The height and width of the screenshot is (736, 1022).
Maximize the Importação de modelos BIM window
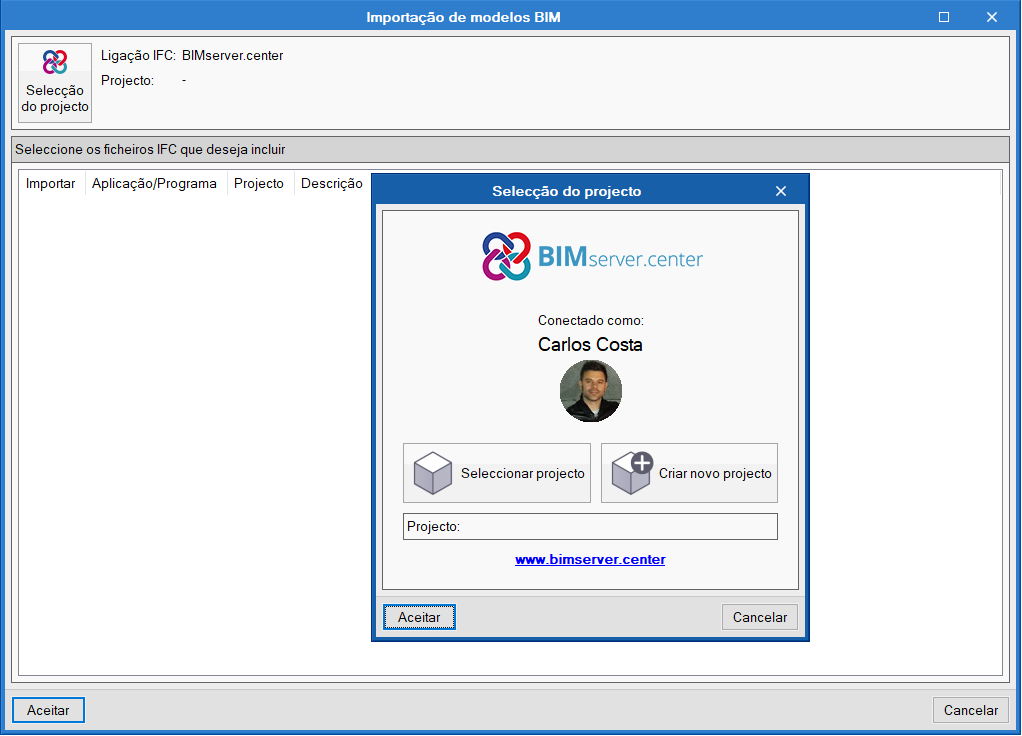[944, 17]
